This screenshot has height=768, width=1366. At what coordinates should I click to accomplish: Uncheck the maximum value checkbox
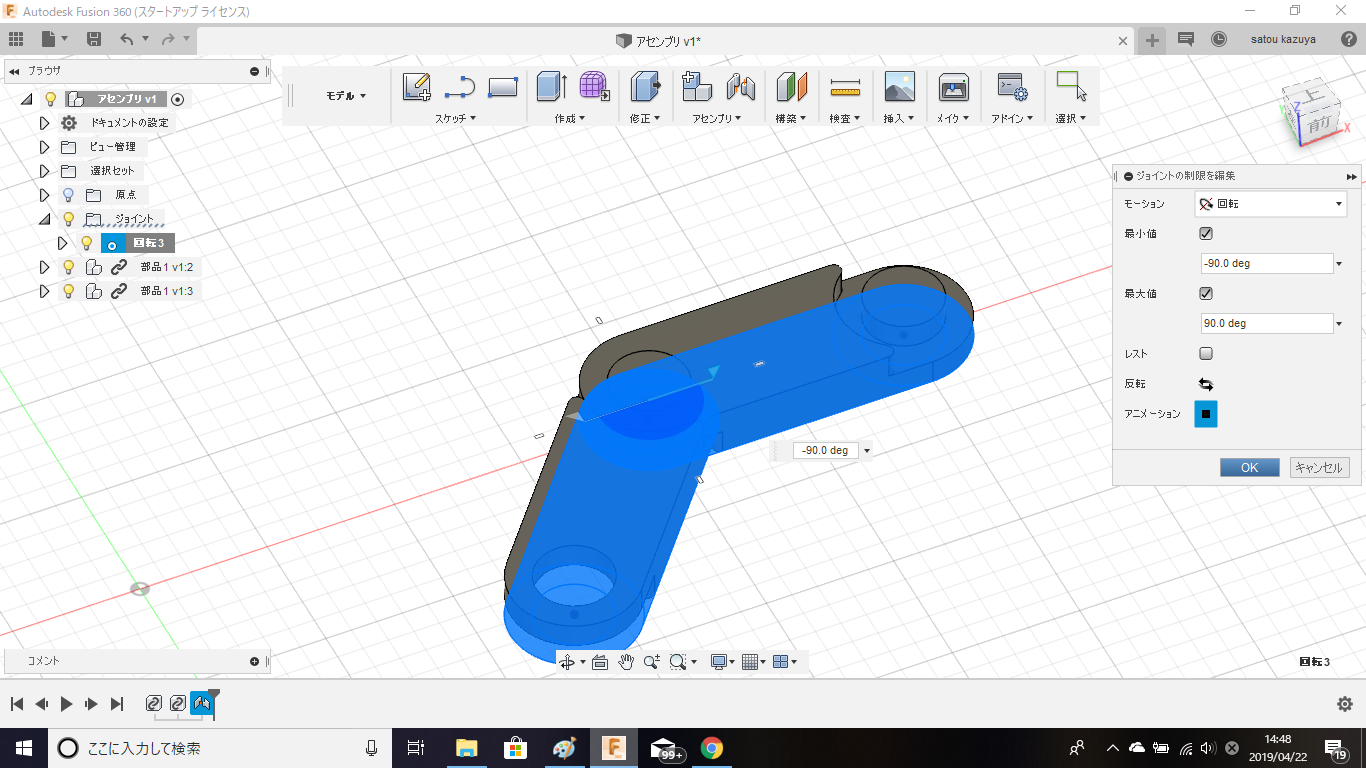(1206, 294)
